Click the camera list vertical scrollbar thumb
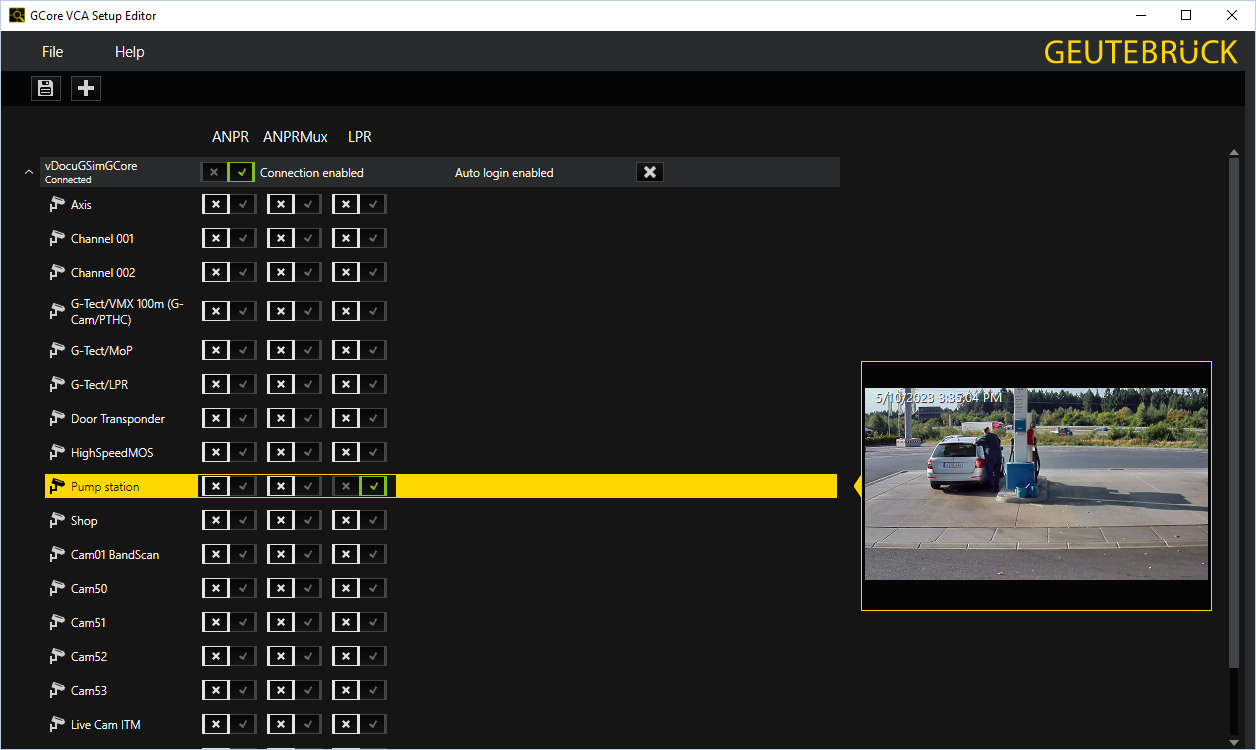This screenshot has height=750, width=1256. point(1234,412)
